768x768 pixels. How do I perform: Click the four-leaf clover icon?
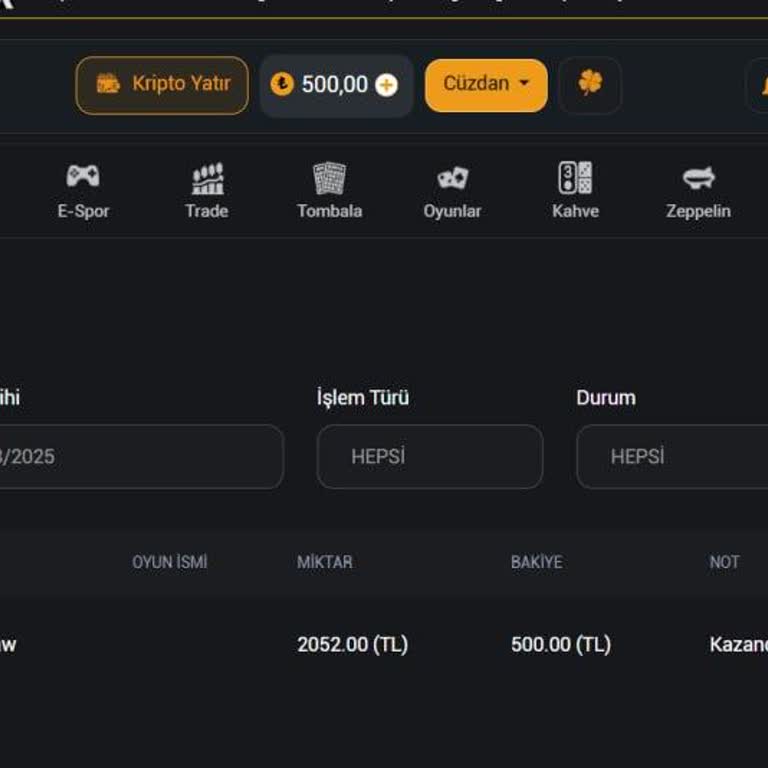(590, 85)
